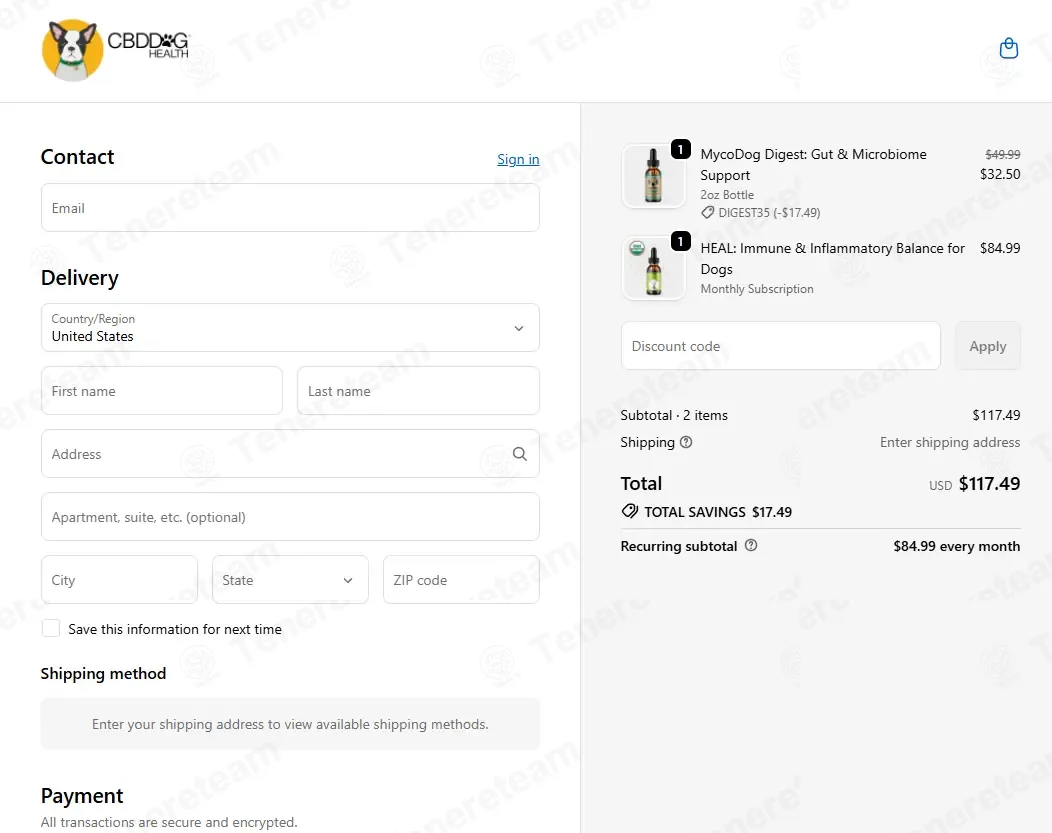
Task: Click the Shipping method heading
Action: click(x=103, y=673)
